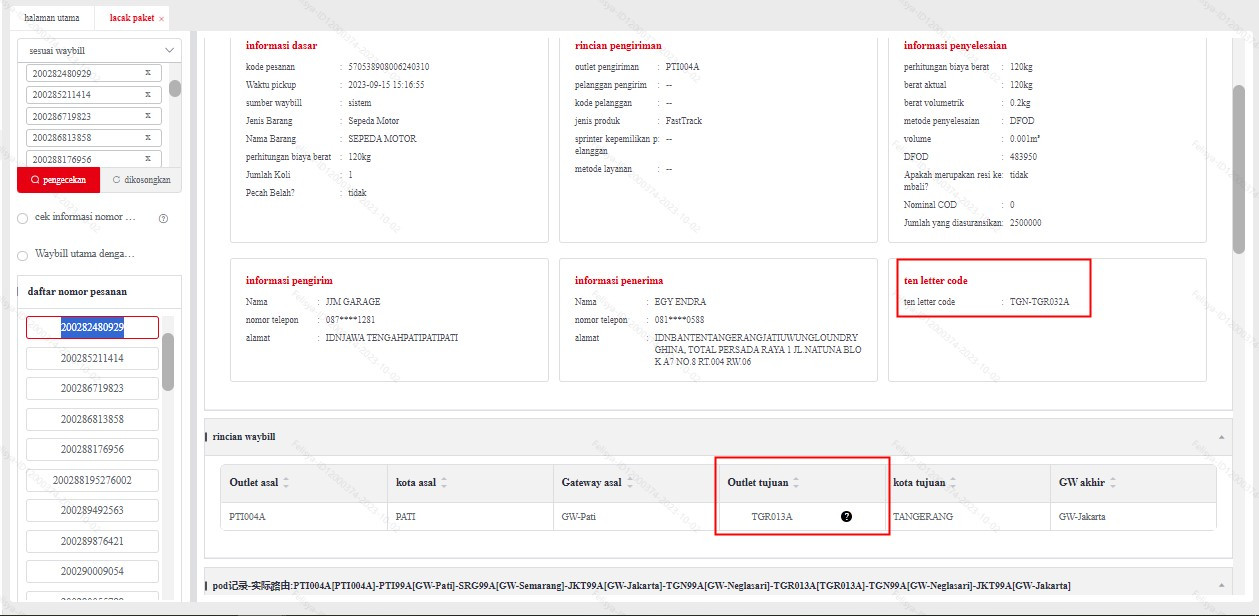Click the Nama Barang value SEPEDA MOTOR
Screen dimensions: 1259x616
[382, 139]
